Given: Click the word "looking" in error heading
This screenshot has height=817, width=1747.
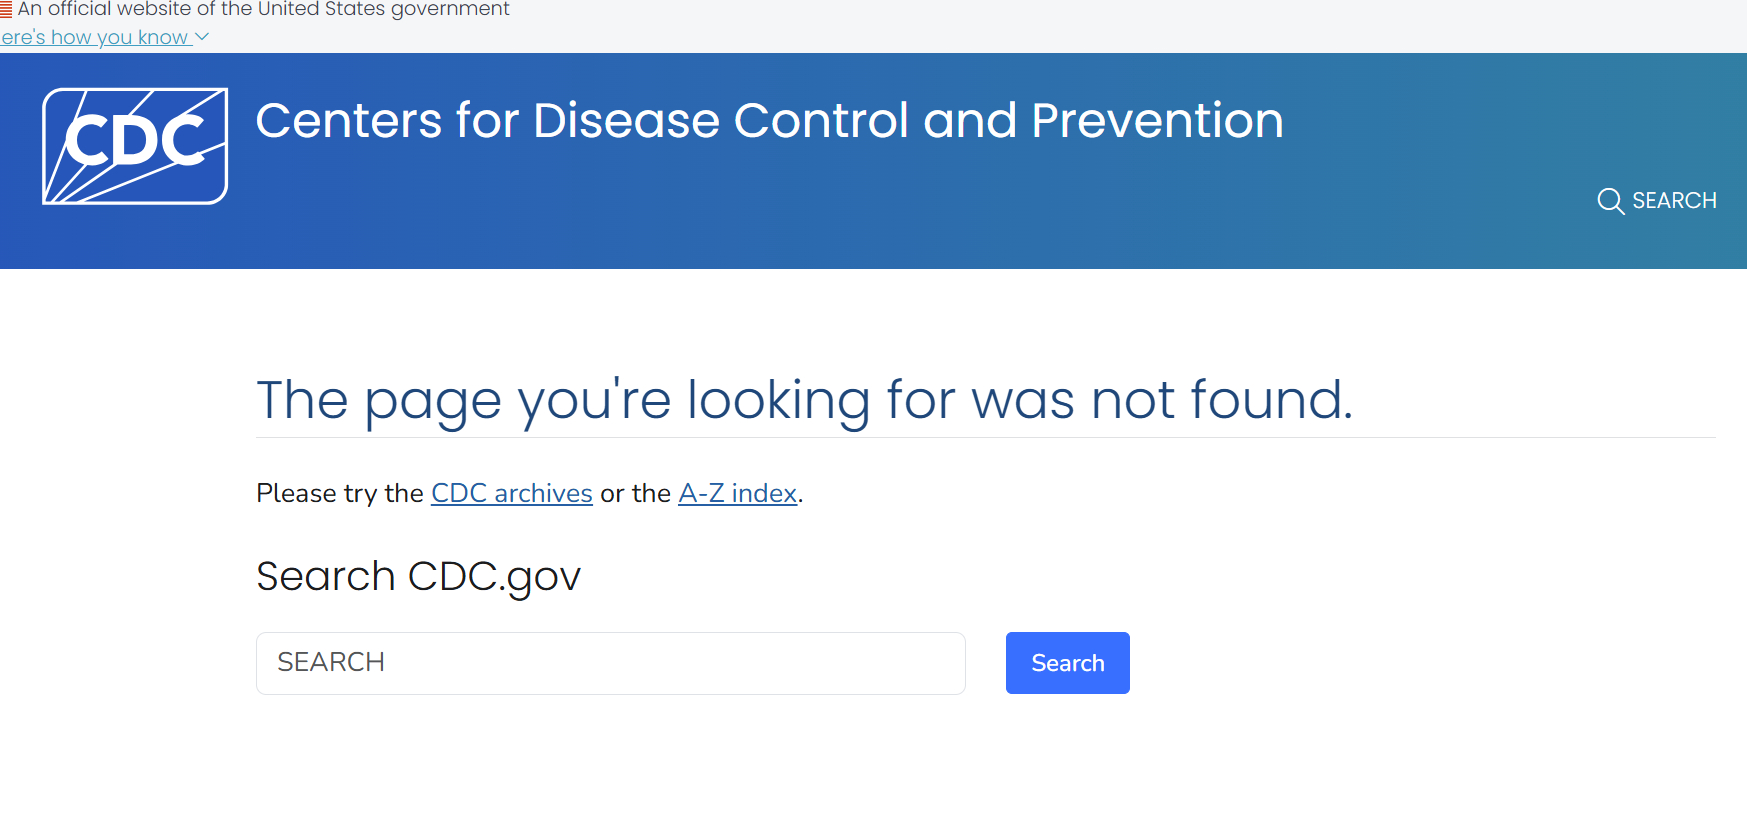Looking at the screenshot, I should click(x=778, y=400).
